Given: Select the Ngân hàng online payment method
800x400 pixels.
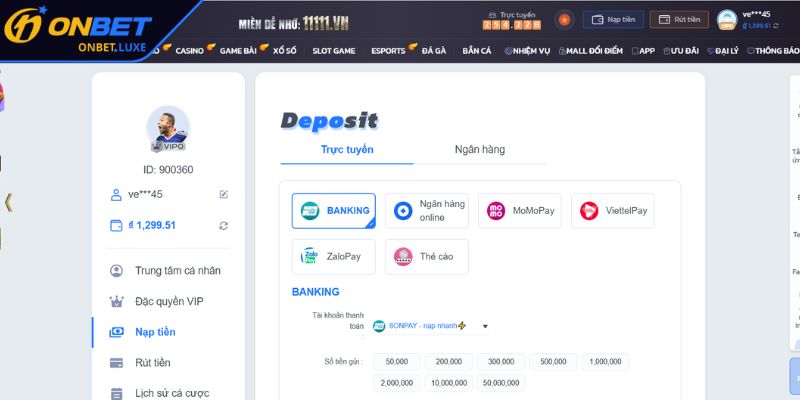Looking at the screenshot, I should (x=427, y=211).
